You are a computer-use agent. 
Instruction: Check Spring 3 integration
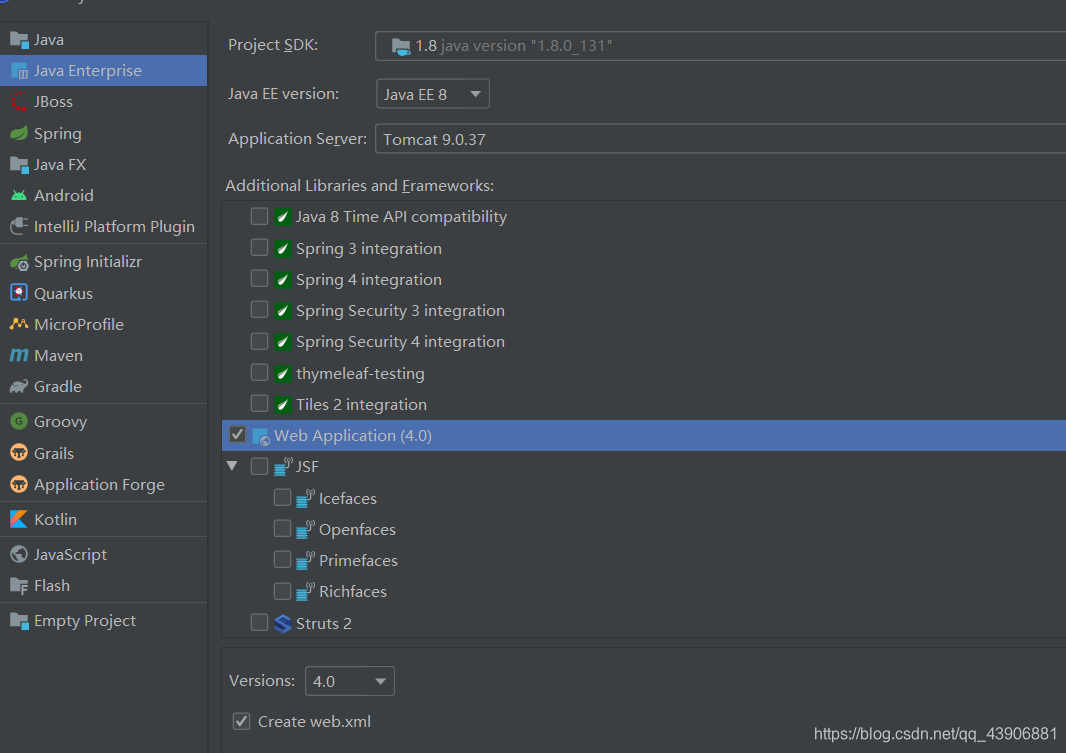point(259,247)
